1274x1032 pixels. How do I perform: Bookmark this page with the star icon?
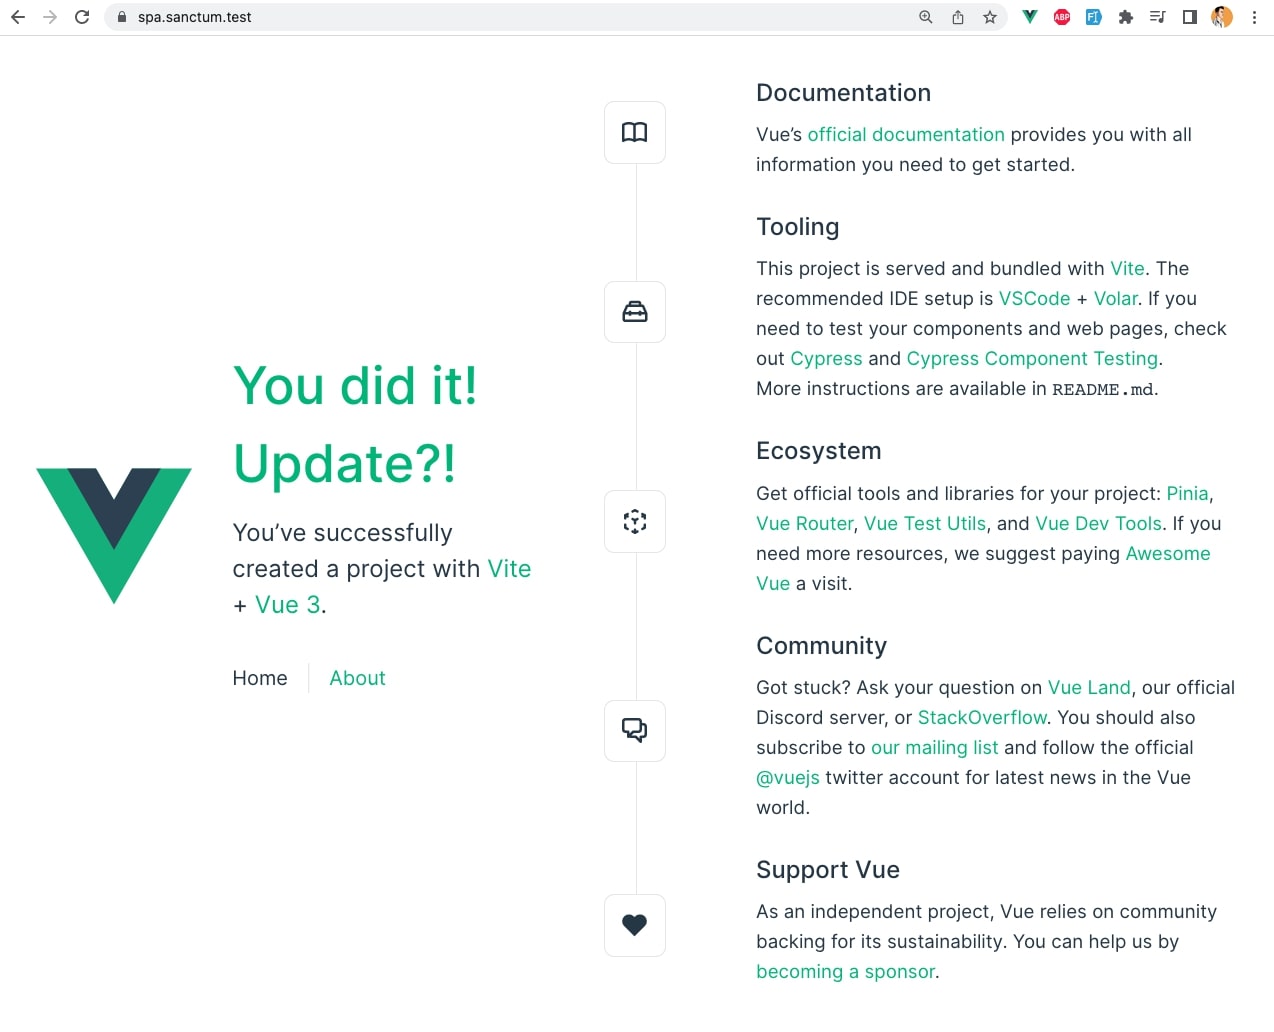[x=990, y=17]
